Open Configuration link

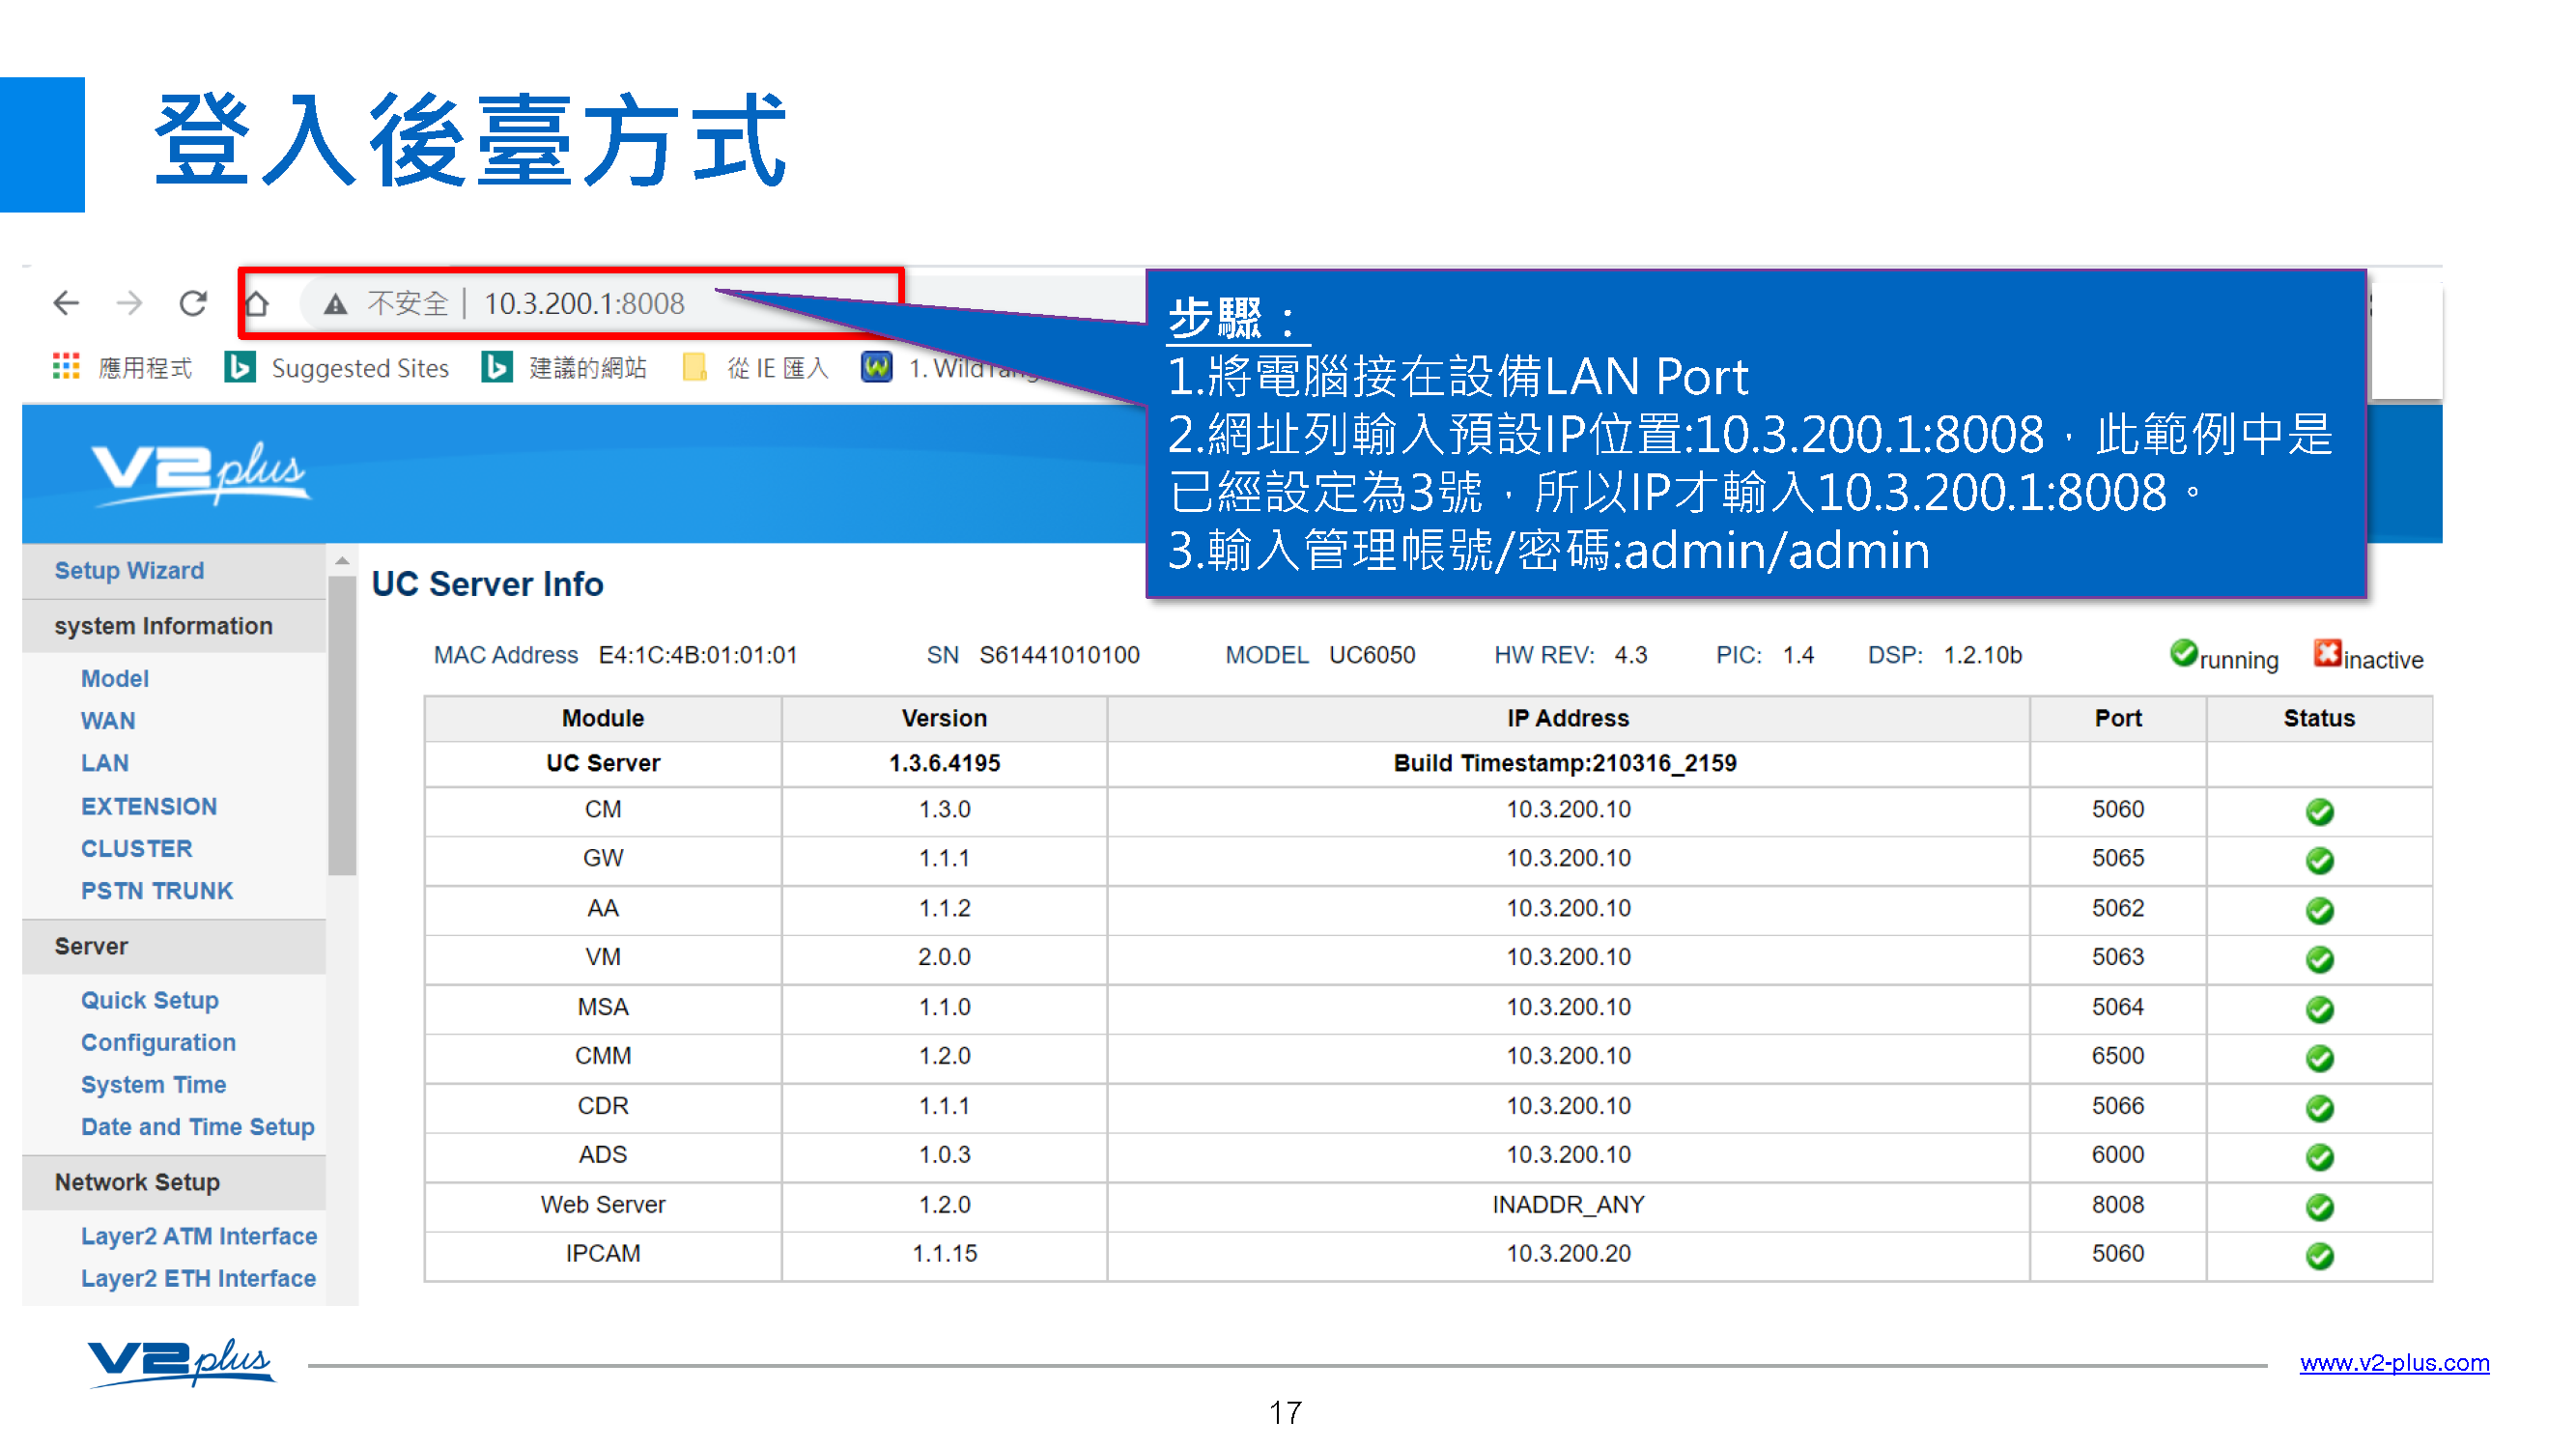[158, 1042]
